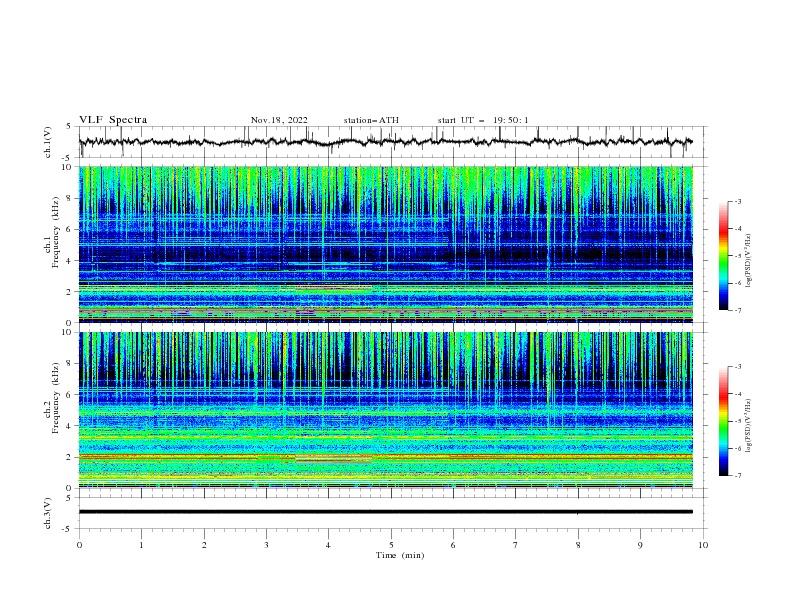Click the ch.2 spectrogram plot area
The width and height of the screenshot is (792, 612).
pos(386,410)
